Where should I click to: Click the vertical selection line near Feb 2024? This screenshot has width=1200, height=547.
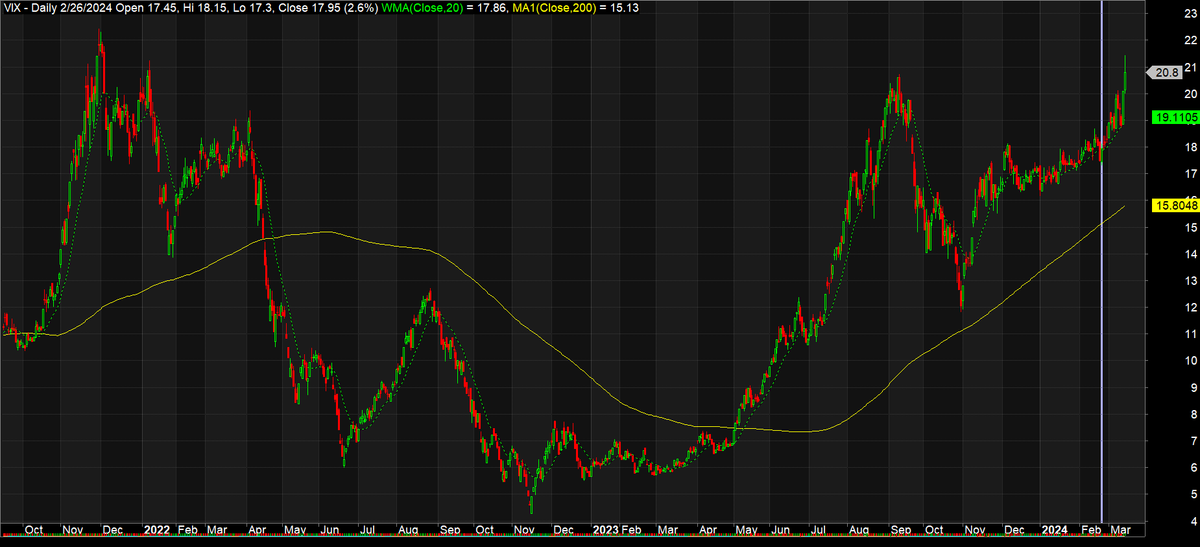click(1102, 260)
